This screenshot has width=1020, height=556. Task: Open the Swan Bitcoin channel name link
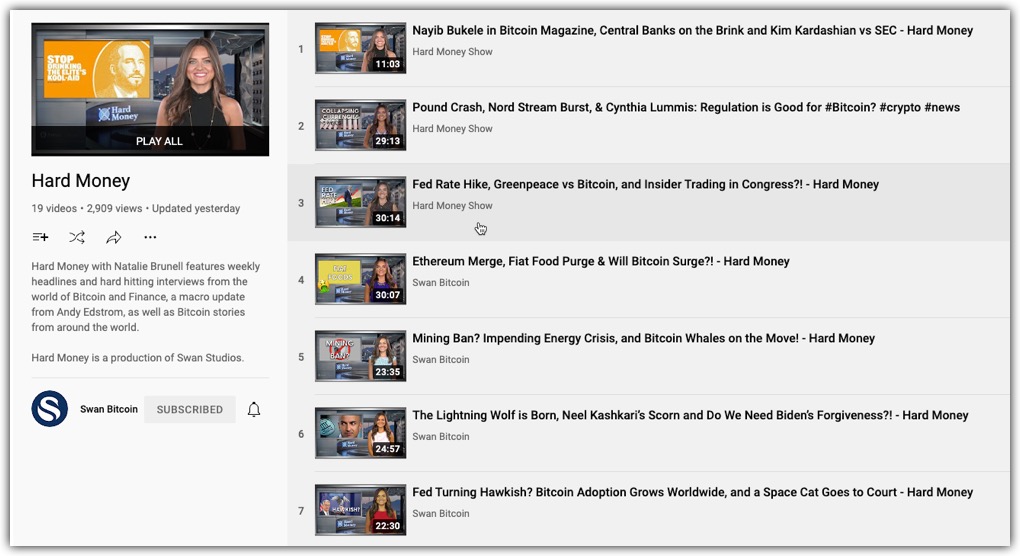pos(109,409)
